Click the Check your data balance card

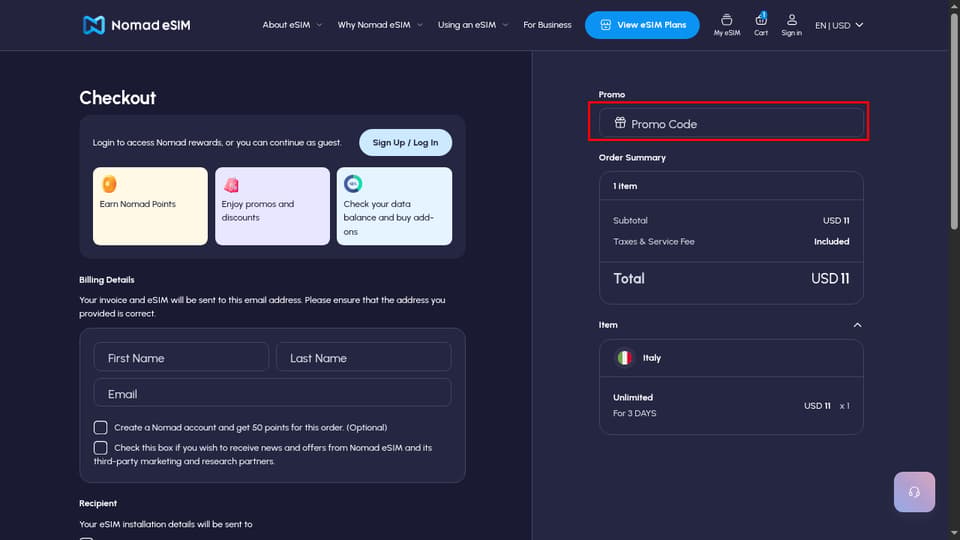point(394,206)
